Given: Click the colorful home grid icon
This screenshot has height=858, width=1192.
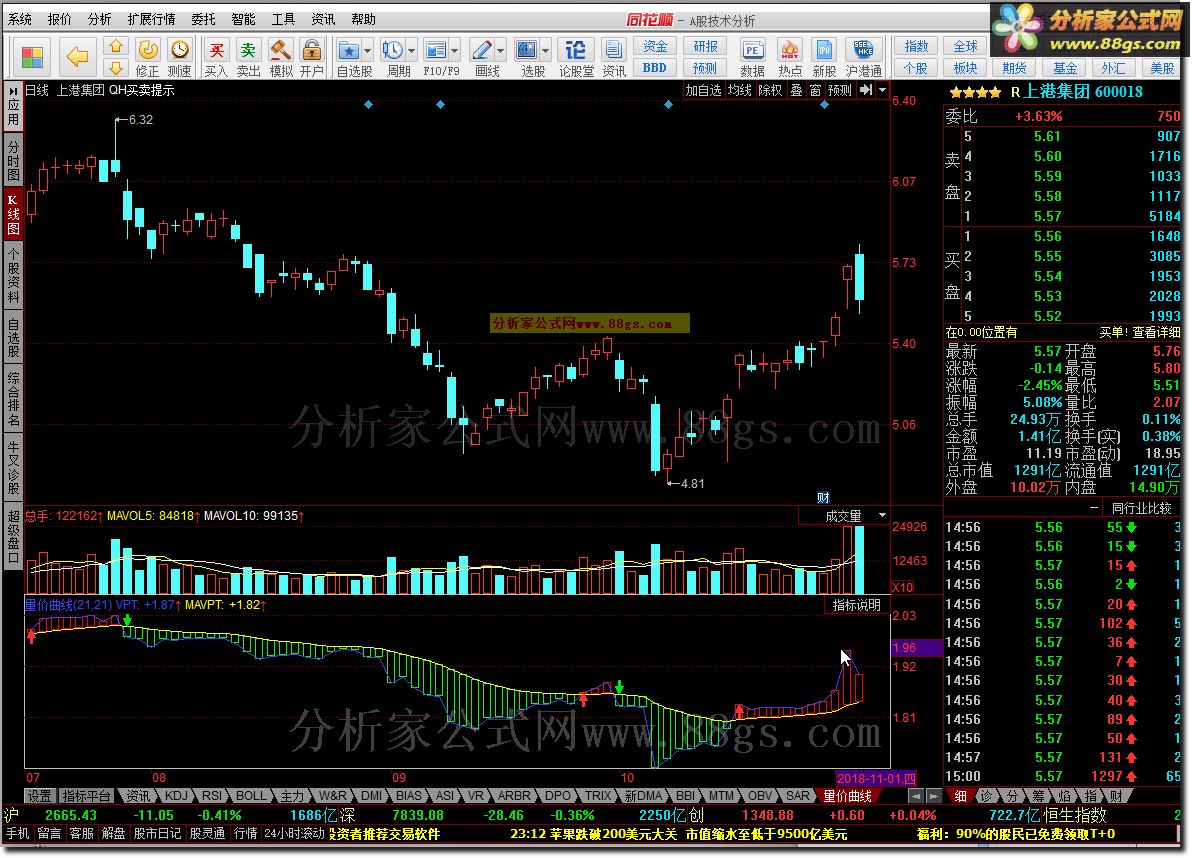Looking at the screenshot, I should coord(33,57).
